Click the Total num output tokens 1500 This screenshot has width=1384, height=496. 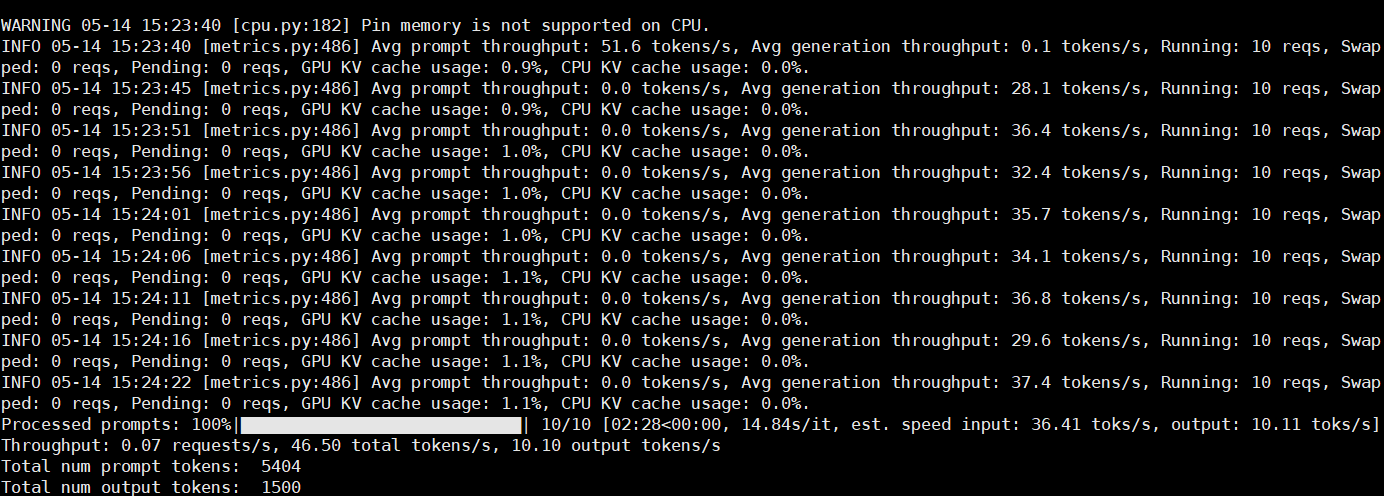pyautogui.click(x=151, y=488)
